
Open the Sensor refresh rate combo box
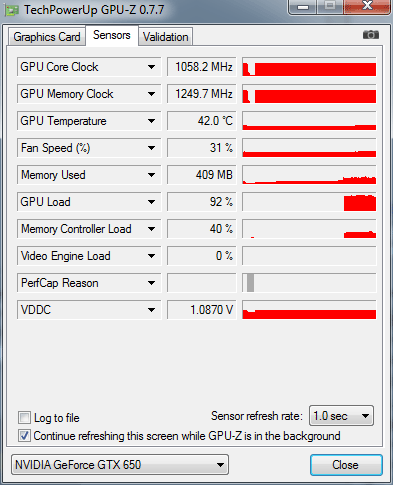341,416
